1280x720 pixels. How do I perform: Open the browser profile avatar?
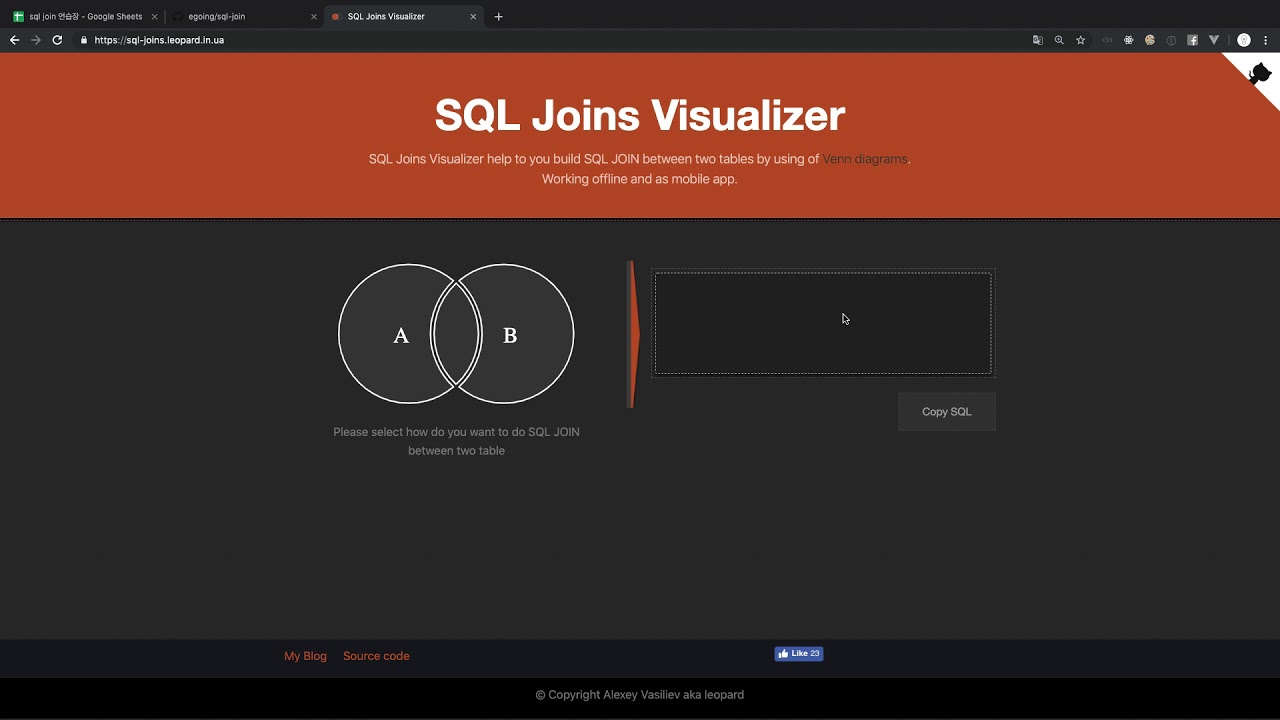tap(1244, 40)
